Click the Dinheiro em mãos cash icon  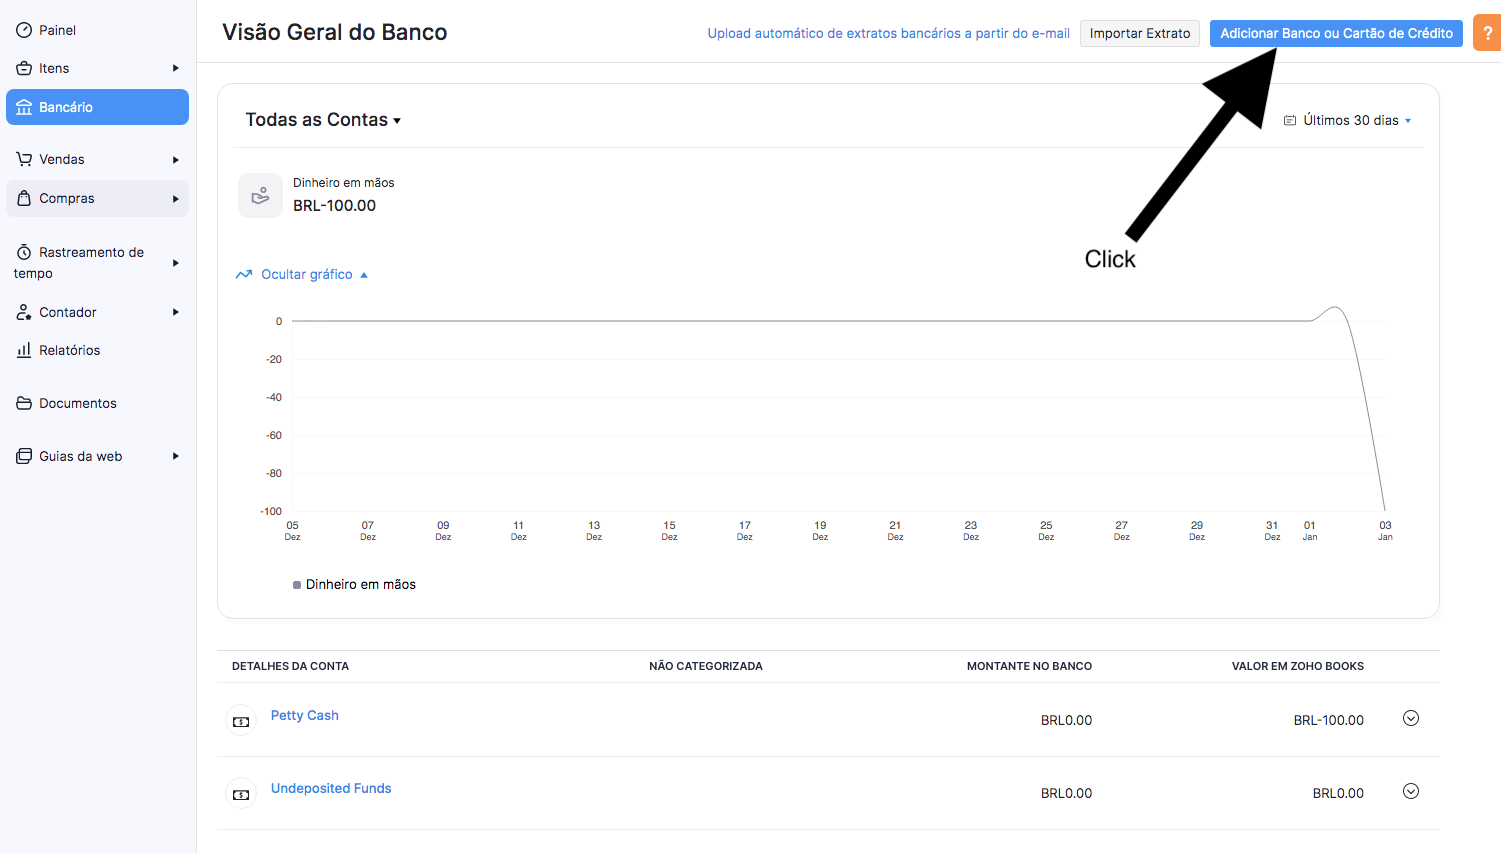tap(260, 195)
